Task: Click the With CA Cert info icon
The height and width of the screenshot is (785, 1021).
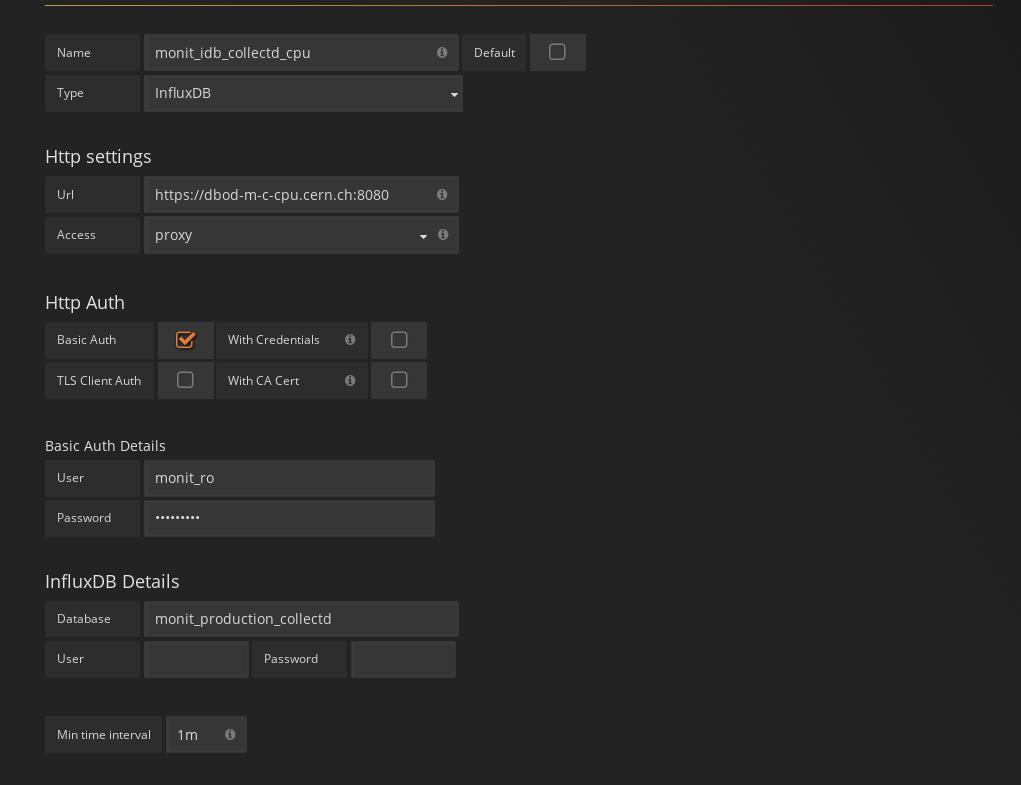Action: [x=350, y=381]
